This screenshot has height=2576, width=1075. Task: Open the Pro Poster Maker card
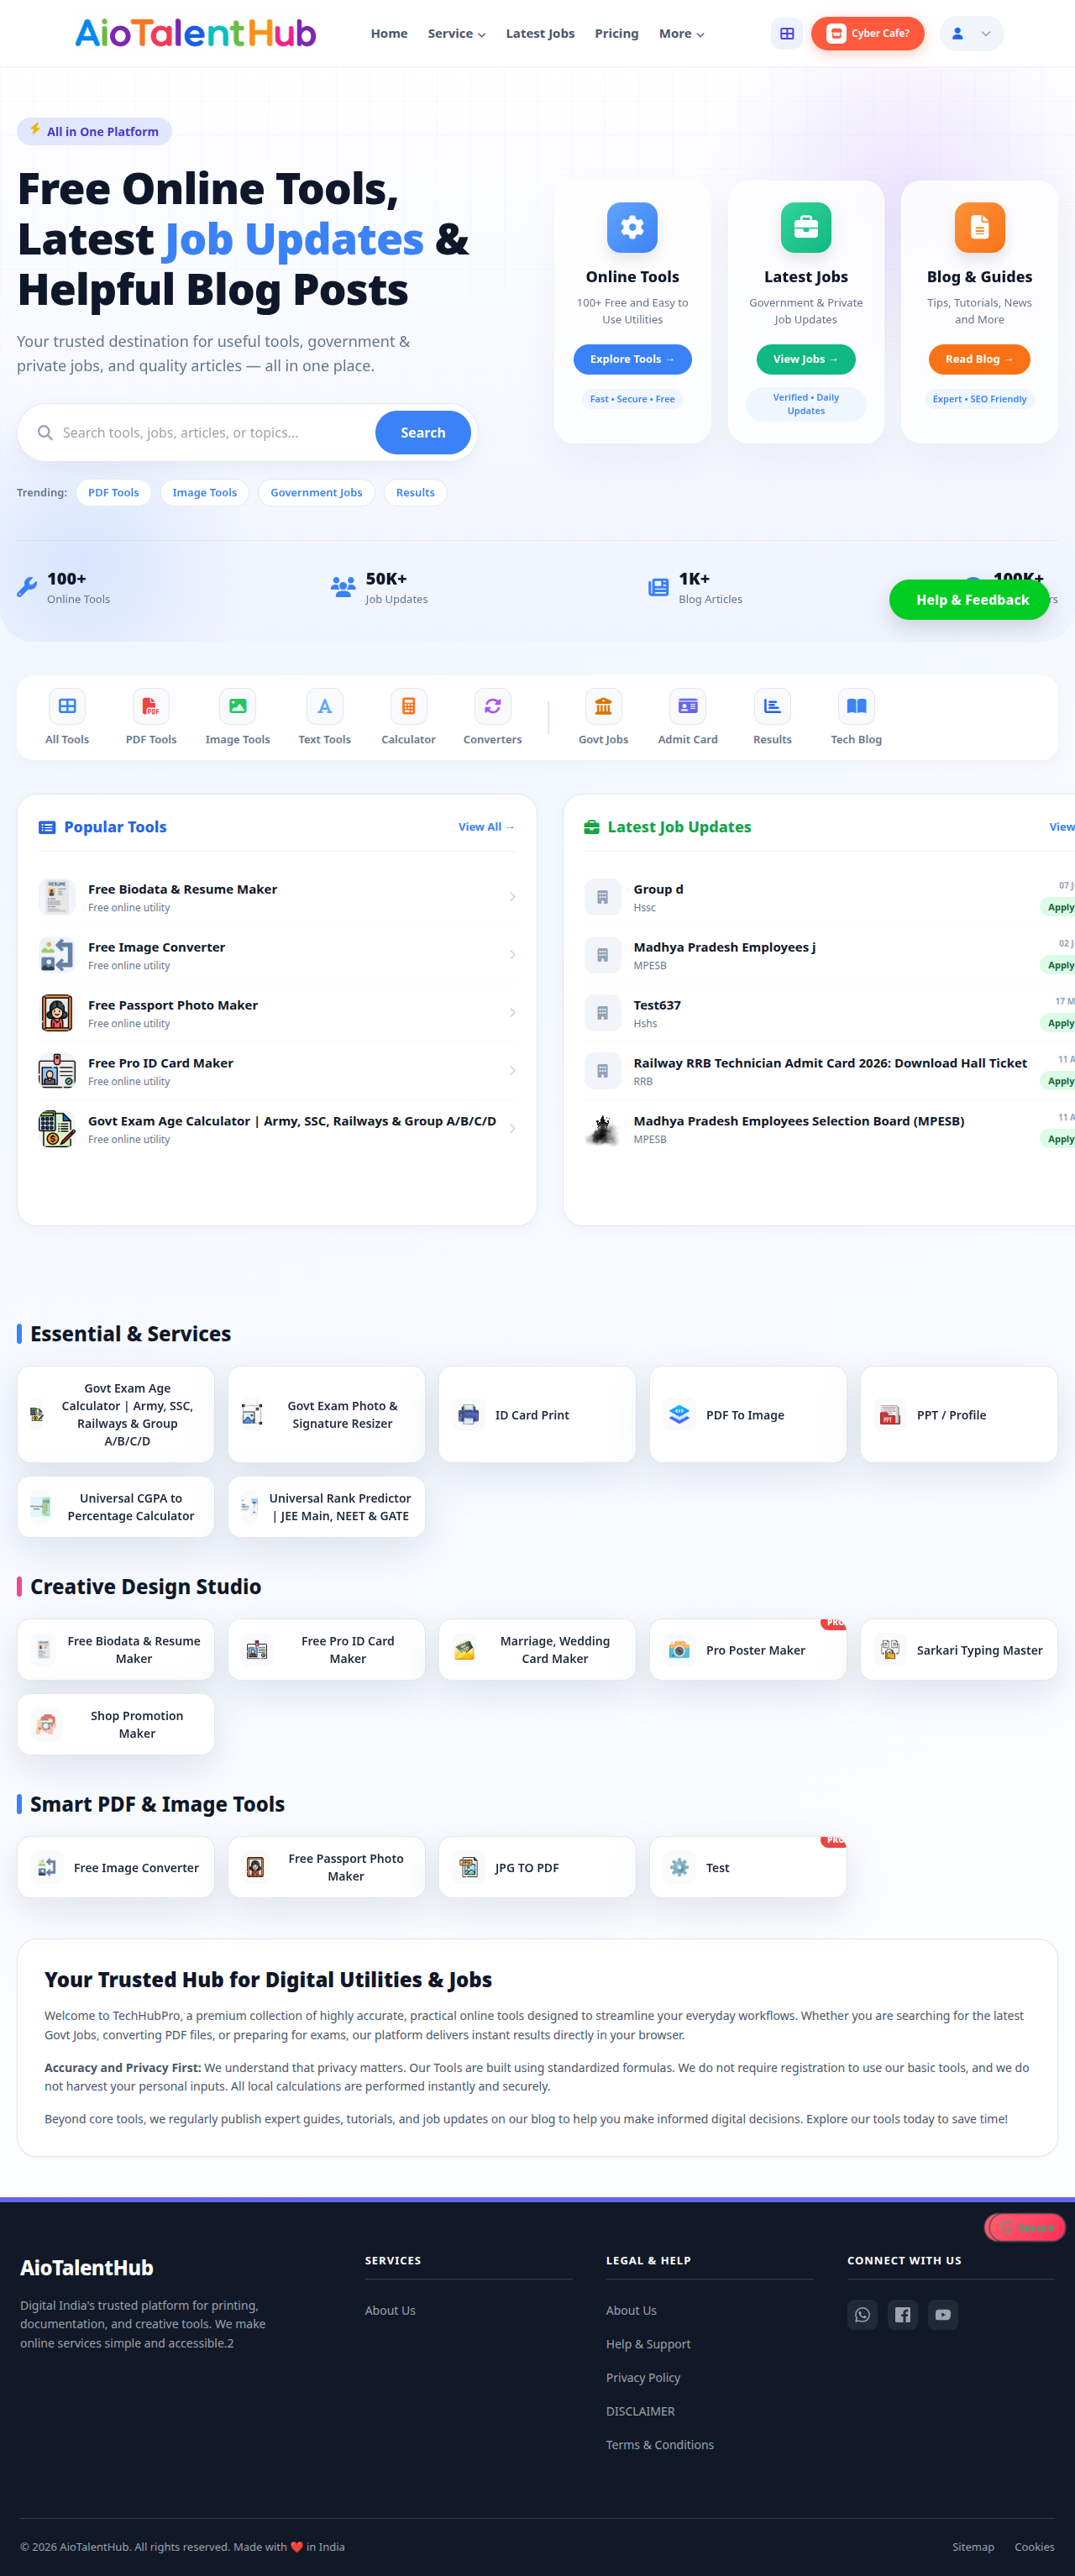(747, 1650)
